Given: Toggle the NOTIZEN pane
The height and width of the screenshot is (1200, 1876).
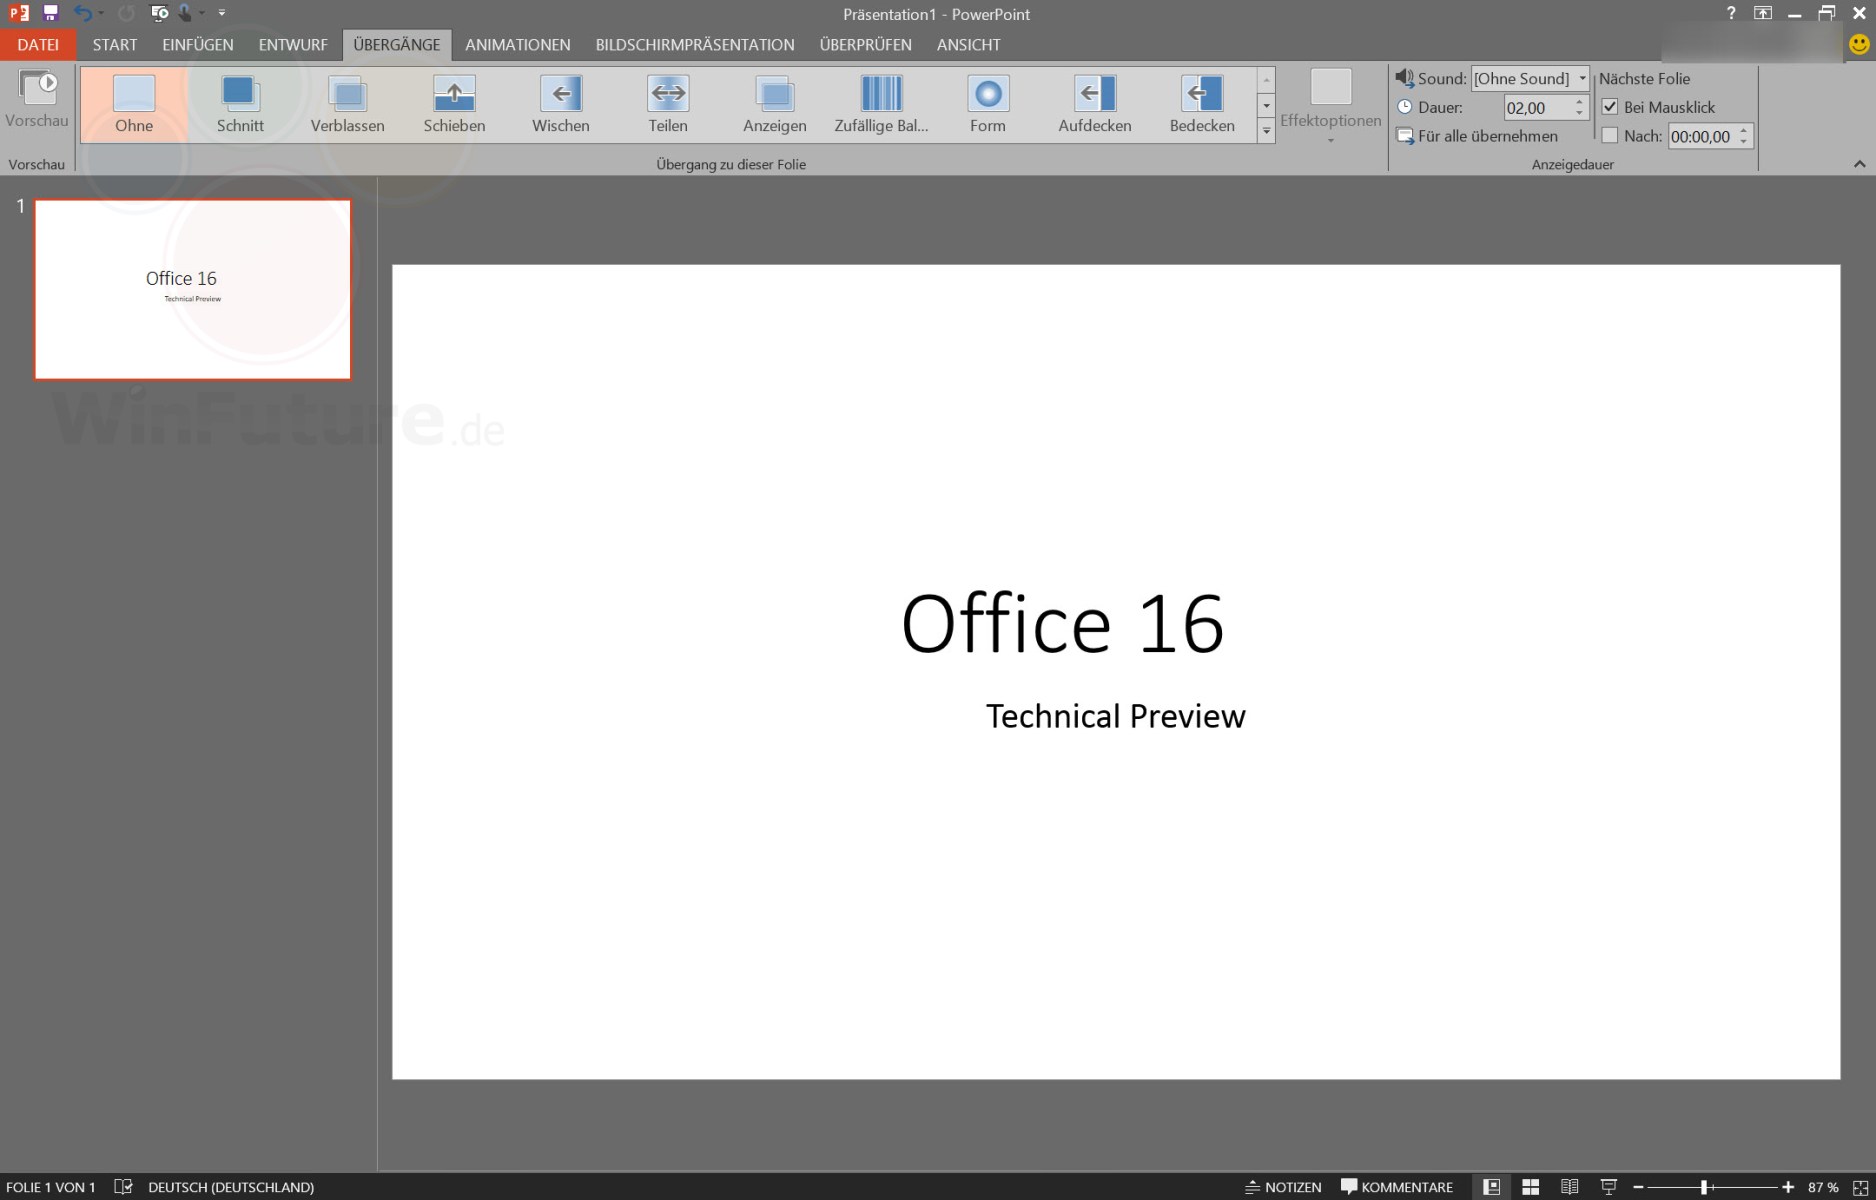Looking at the screenshot, I should pos(1283,1187).
